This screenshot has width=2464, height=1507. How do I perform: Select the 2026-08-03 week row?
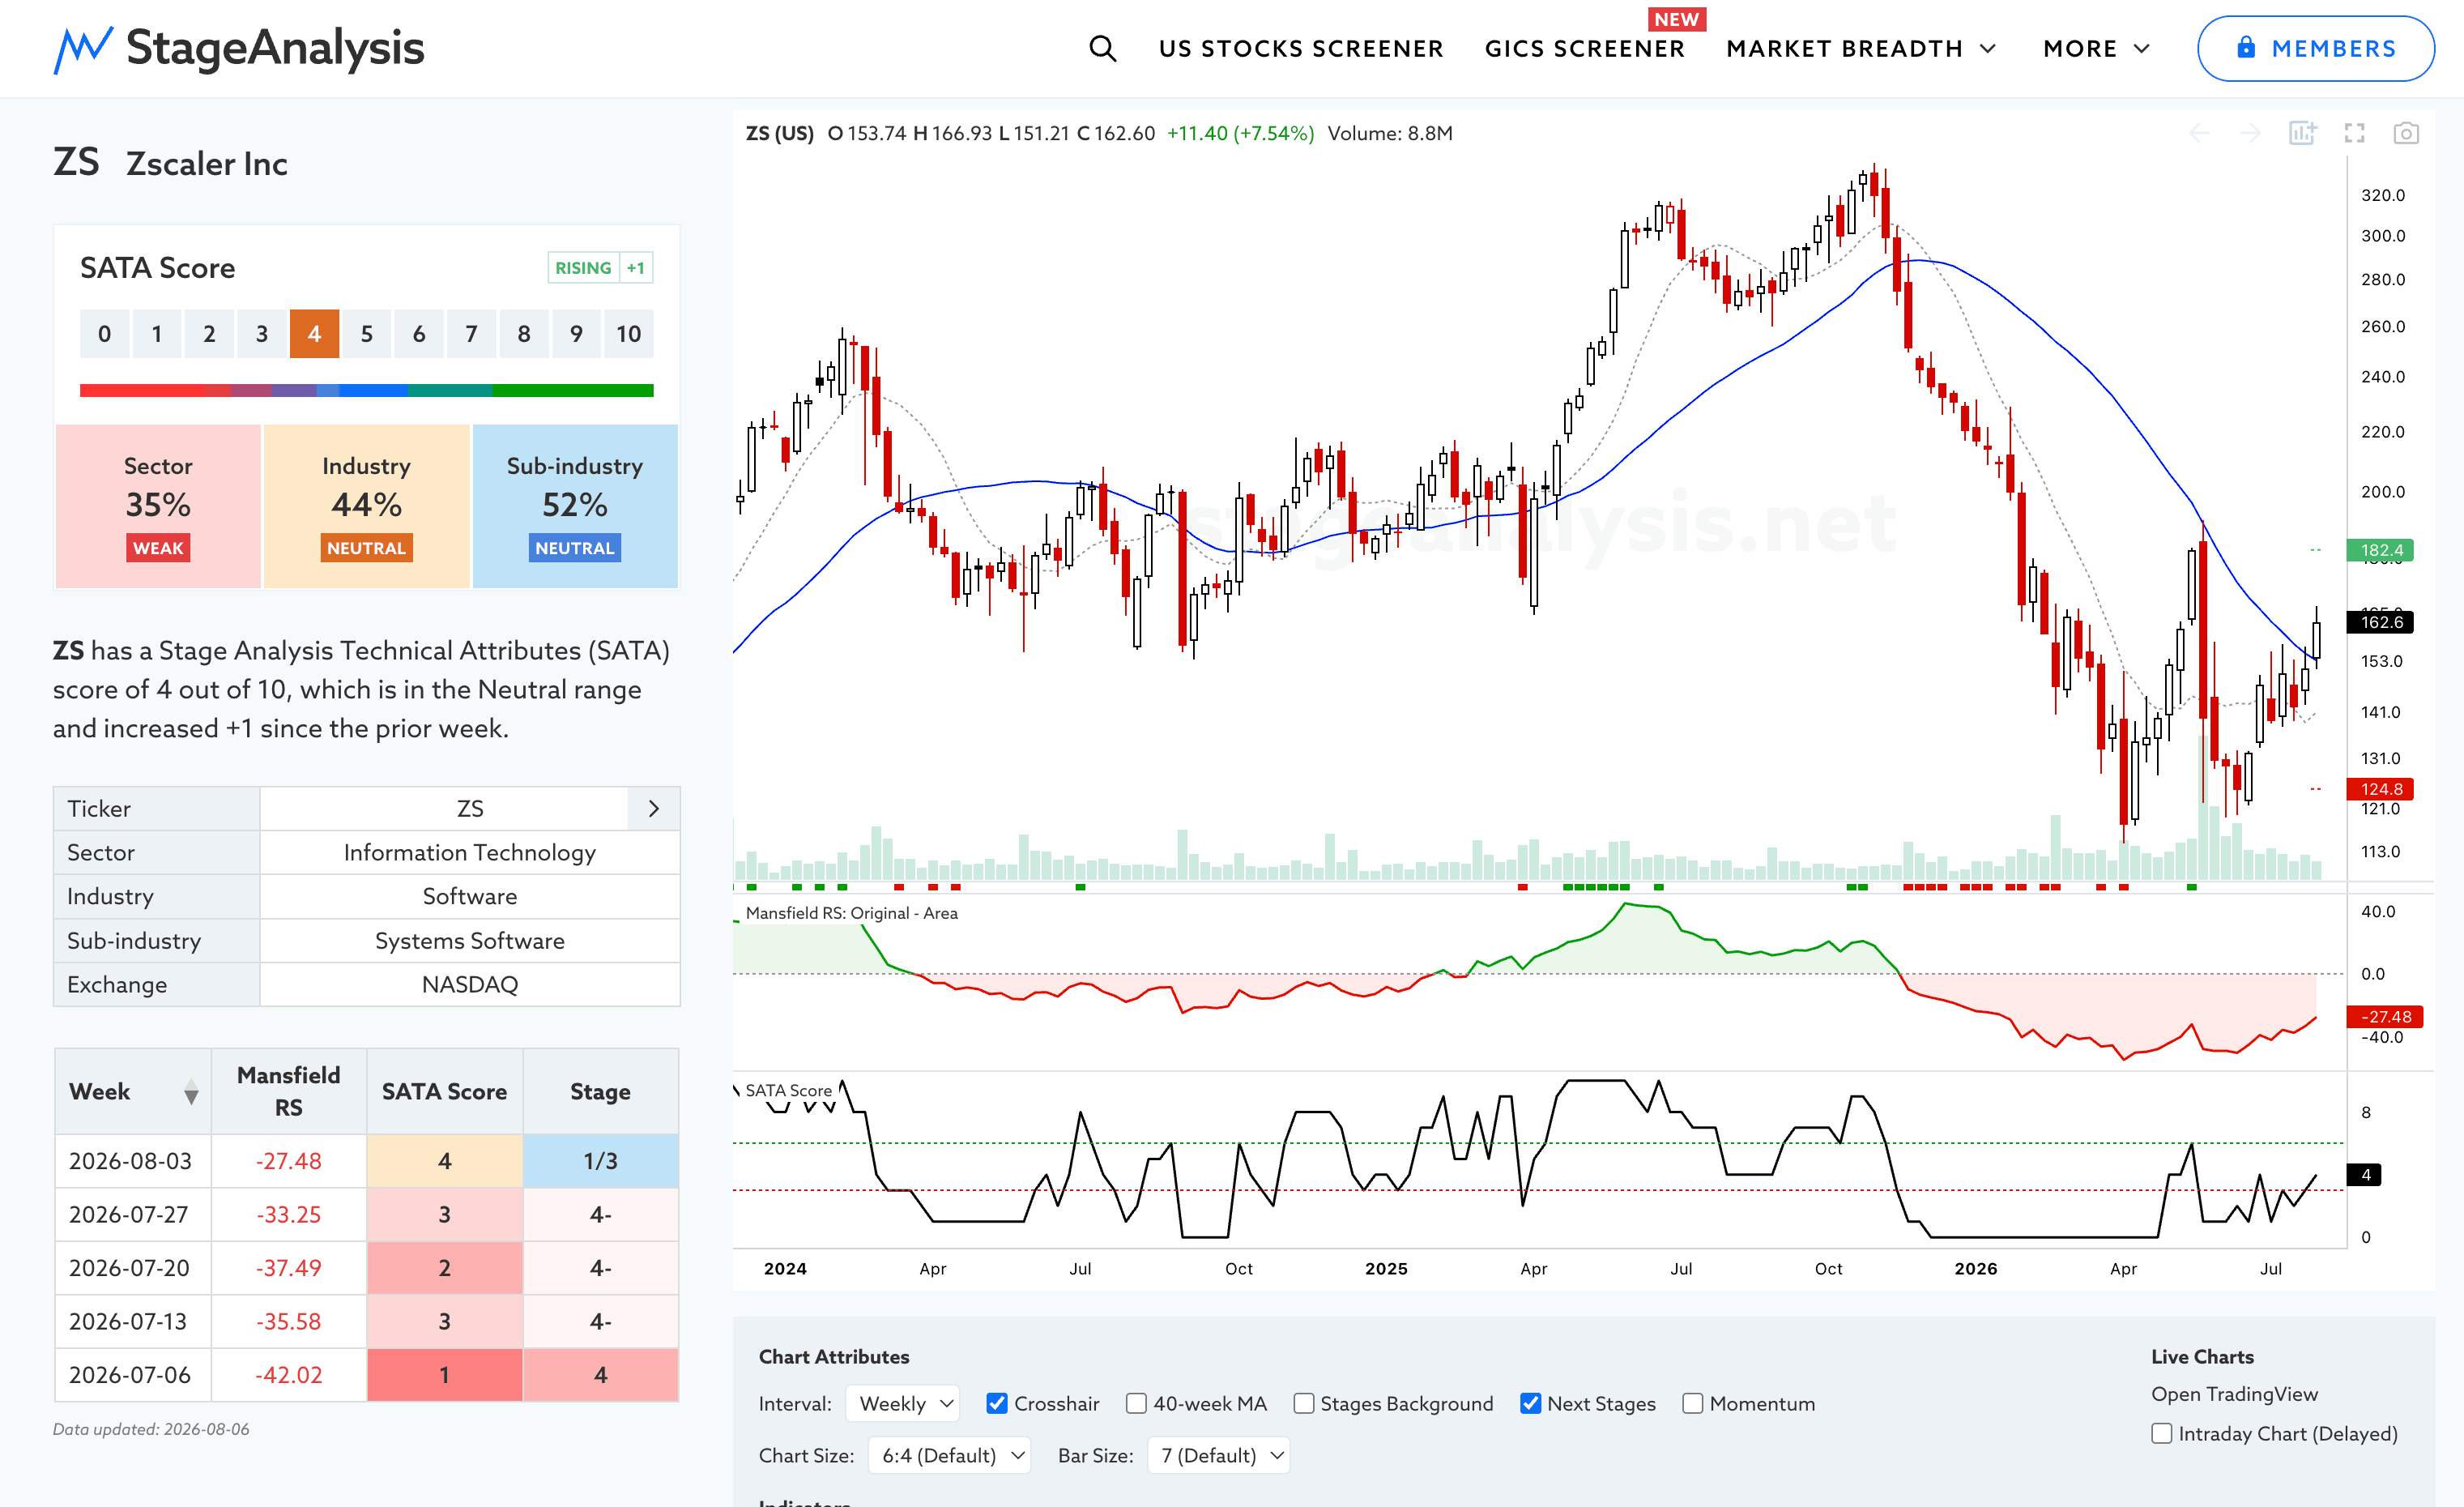tap(366, 1160)
